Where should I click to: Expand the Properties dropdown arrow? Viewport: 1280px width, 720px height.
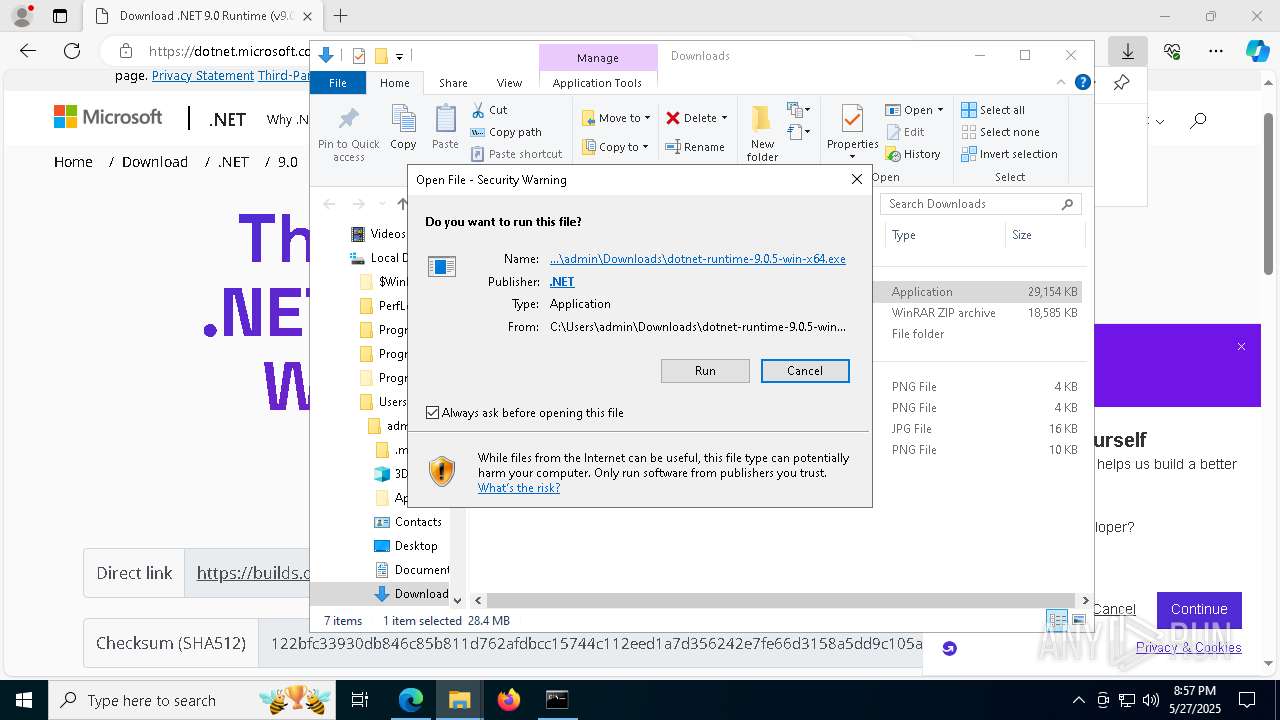tap(853, 157)
